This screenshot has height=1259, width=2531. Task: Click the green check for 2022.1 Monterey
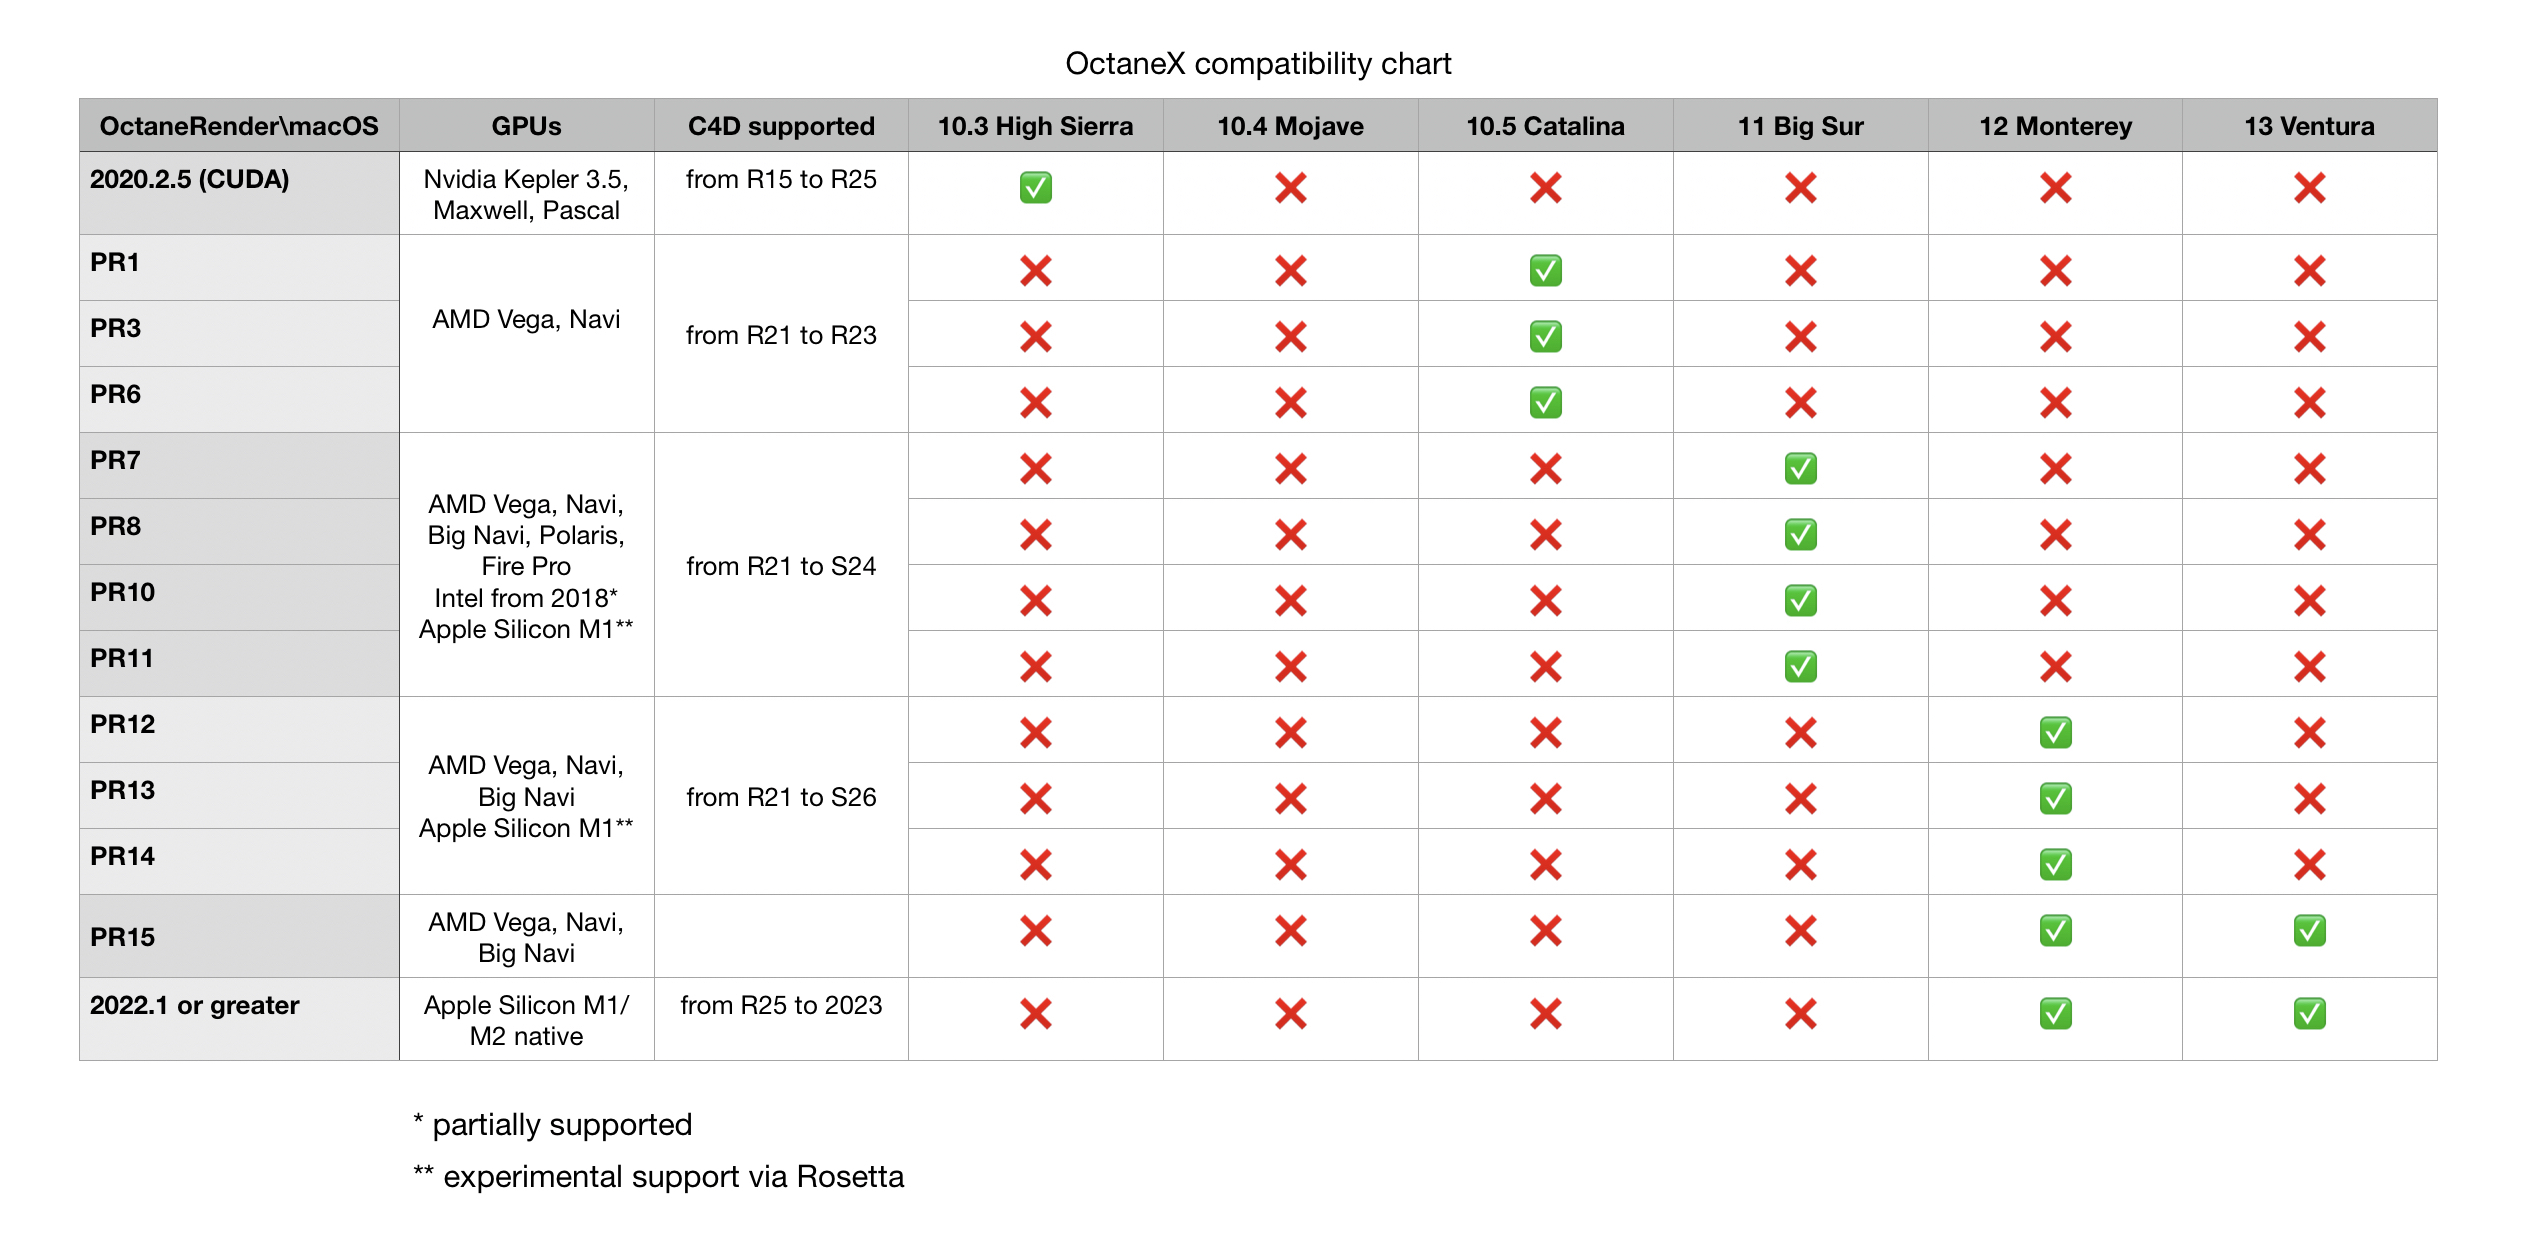pos(2055,1014)
